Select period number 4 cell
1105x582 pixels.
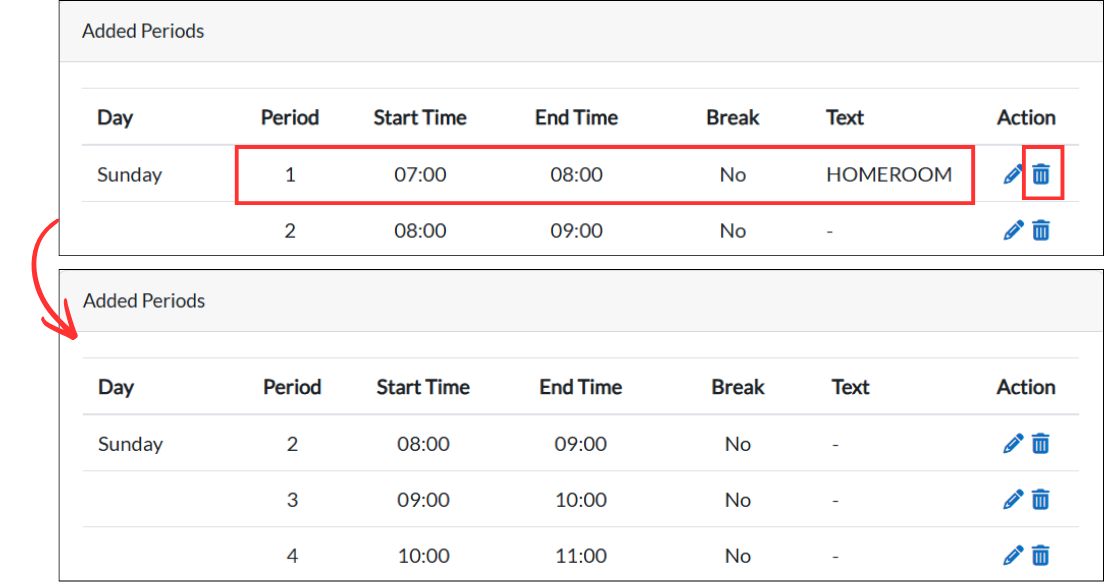[x=292, y=556]
